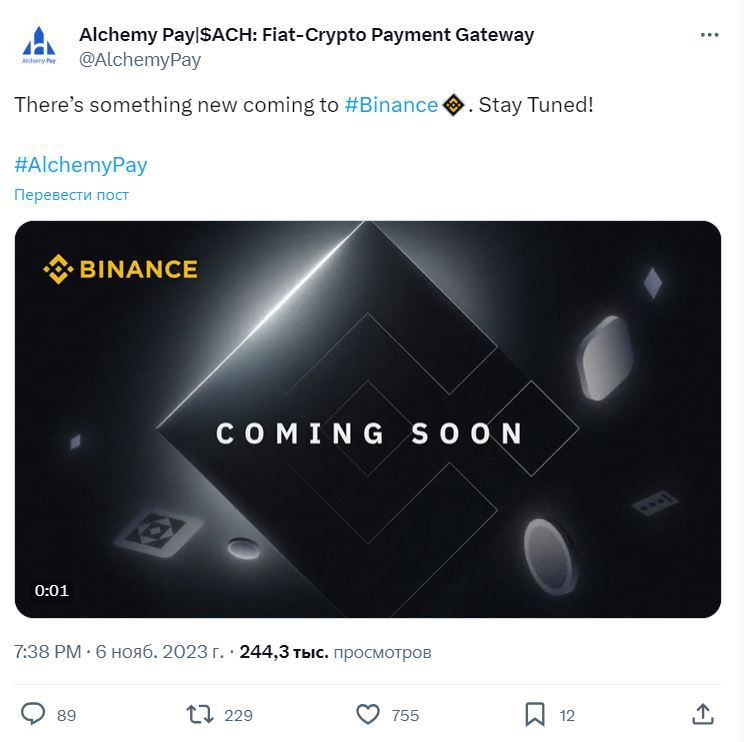Click the 229 reposts count

[238, 715]
